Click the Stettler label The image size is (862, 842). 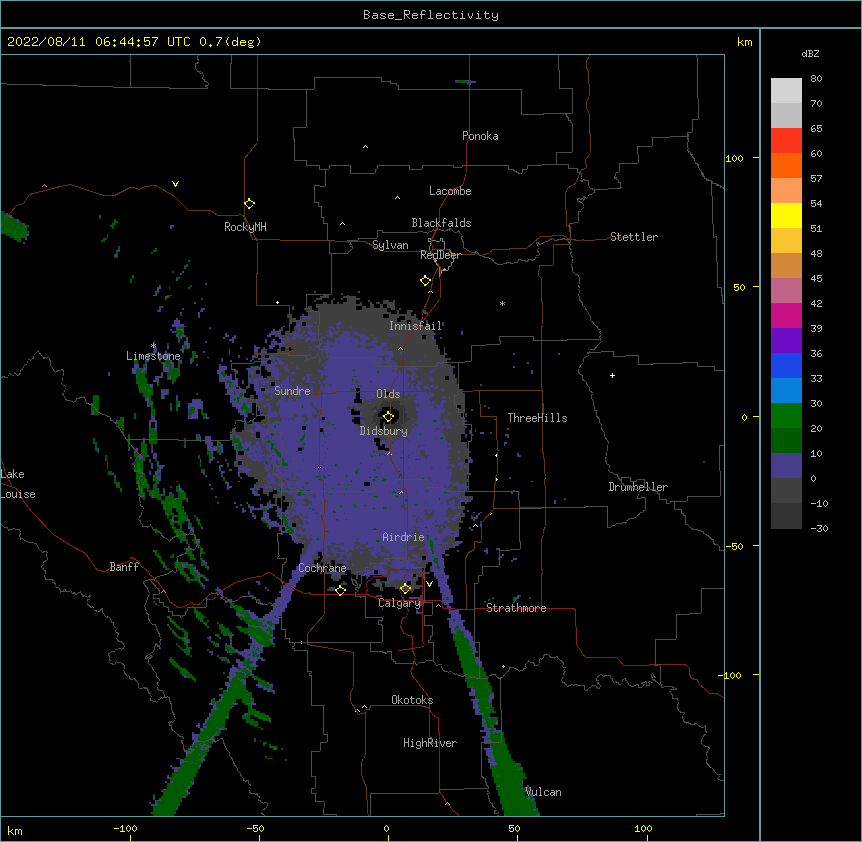click(x=634, y=237)
